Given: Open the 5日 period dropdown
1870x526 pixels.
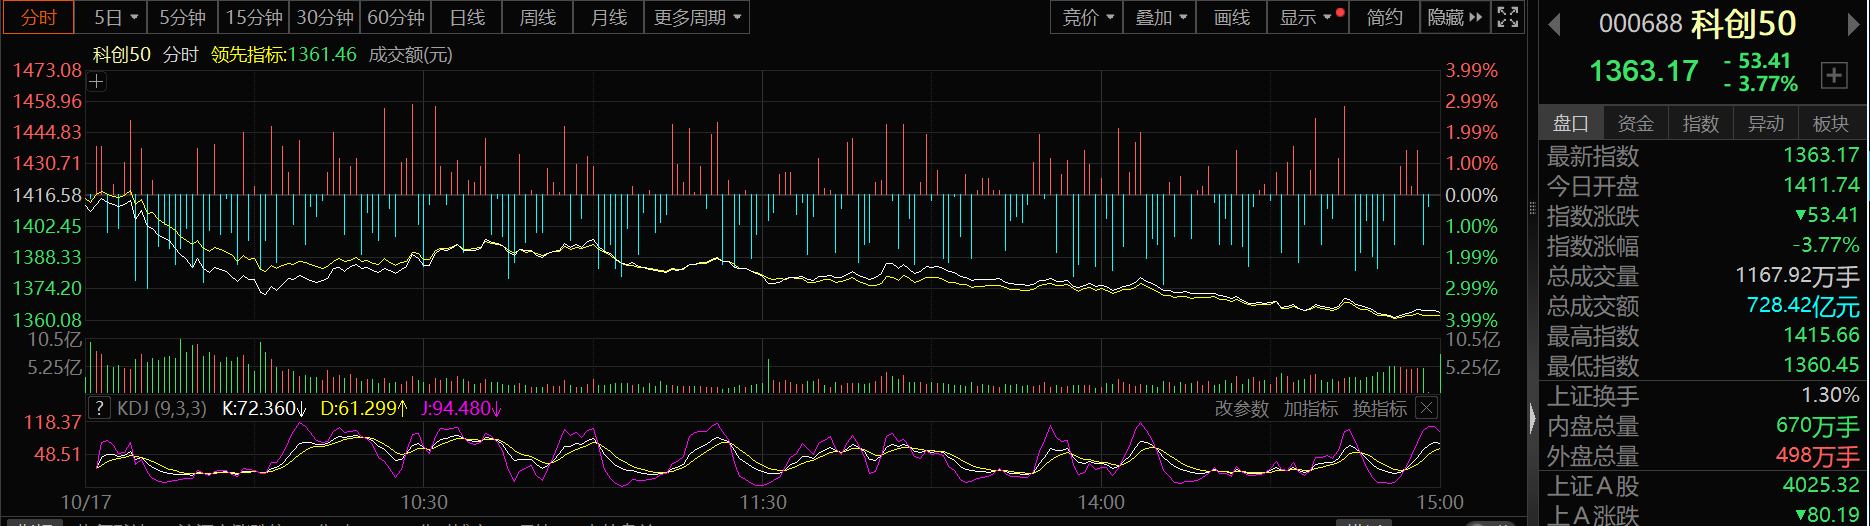Looking at the screenshot, I should click(116, 17).
